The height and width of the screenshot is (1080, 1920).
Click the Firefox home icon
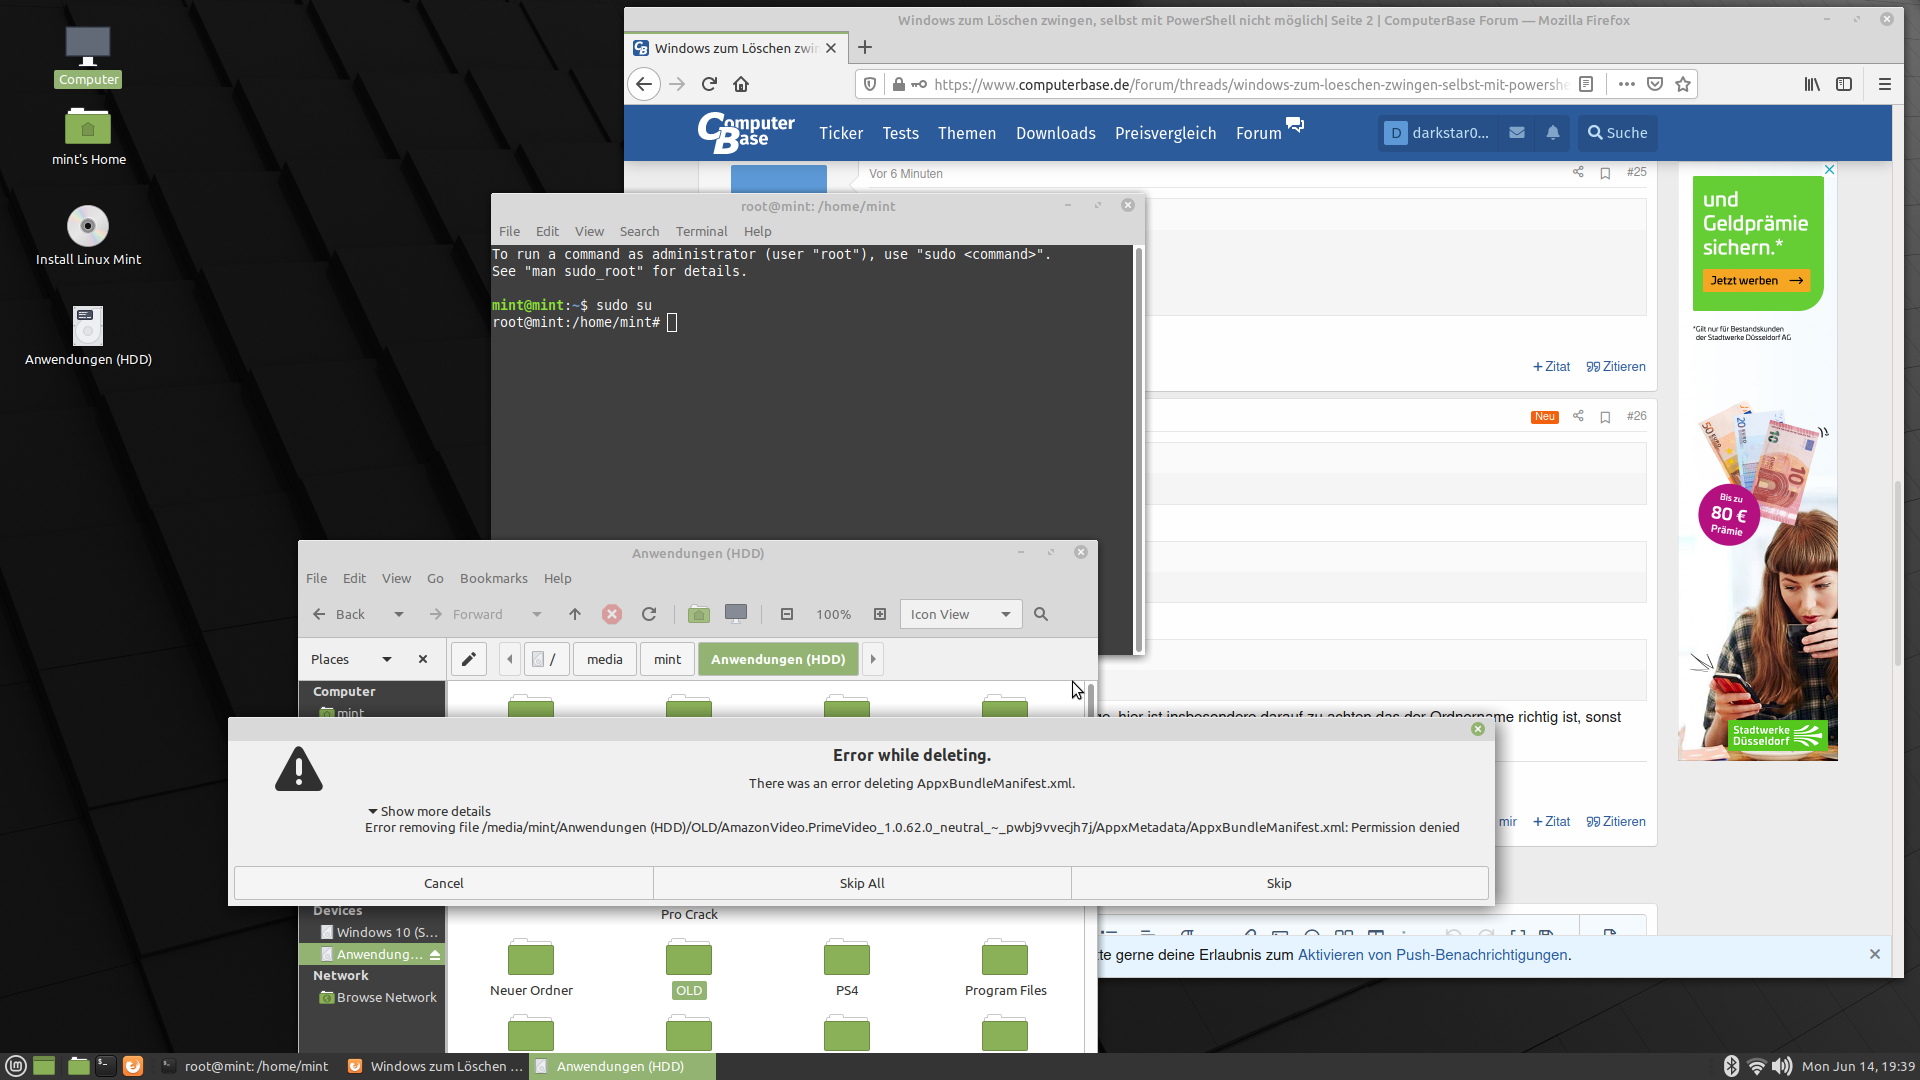(741, 84)
